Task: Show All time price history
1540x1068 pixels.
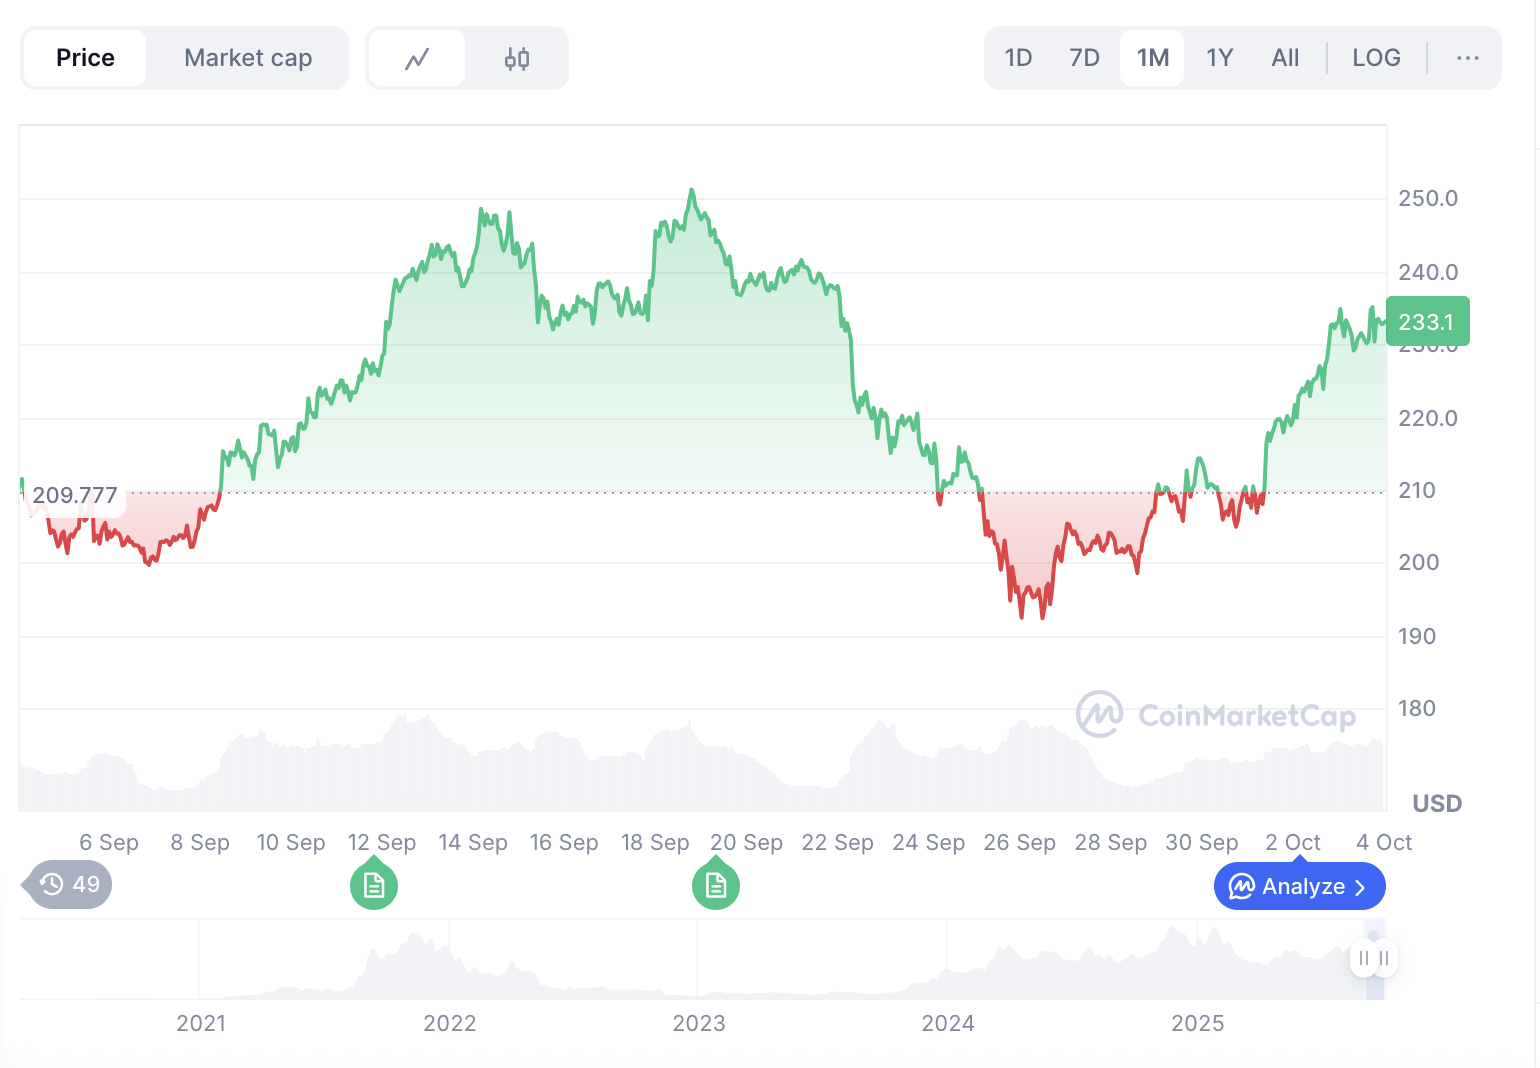Action: click(1285, 58)
